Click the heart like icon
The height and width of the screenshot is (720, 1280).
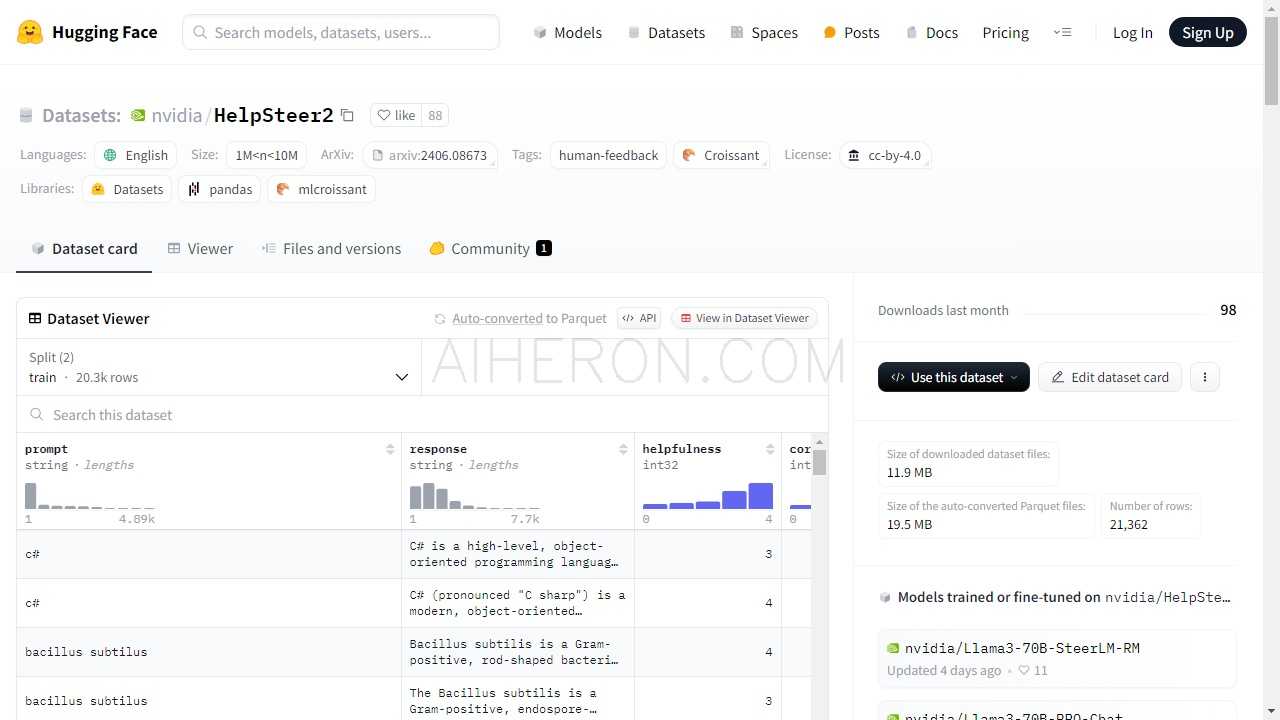(x=384, y=115)
